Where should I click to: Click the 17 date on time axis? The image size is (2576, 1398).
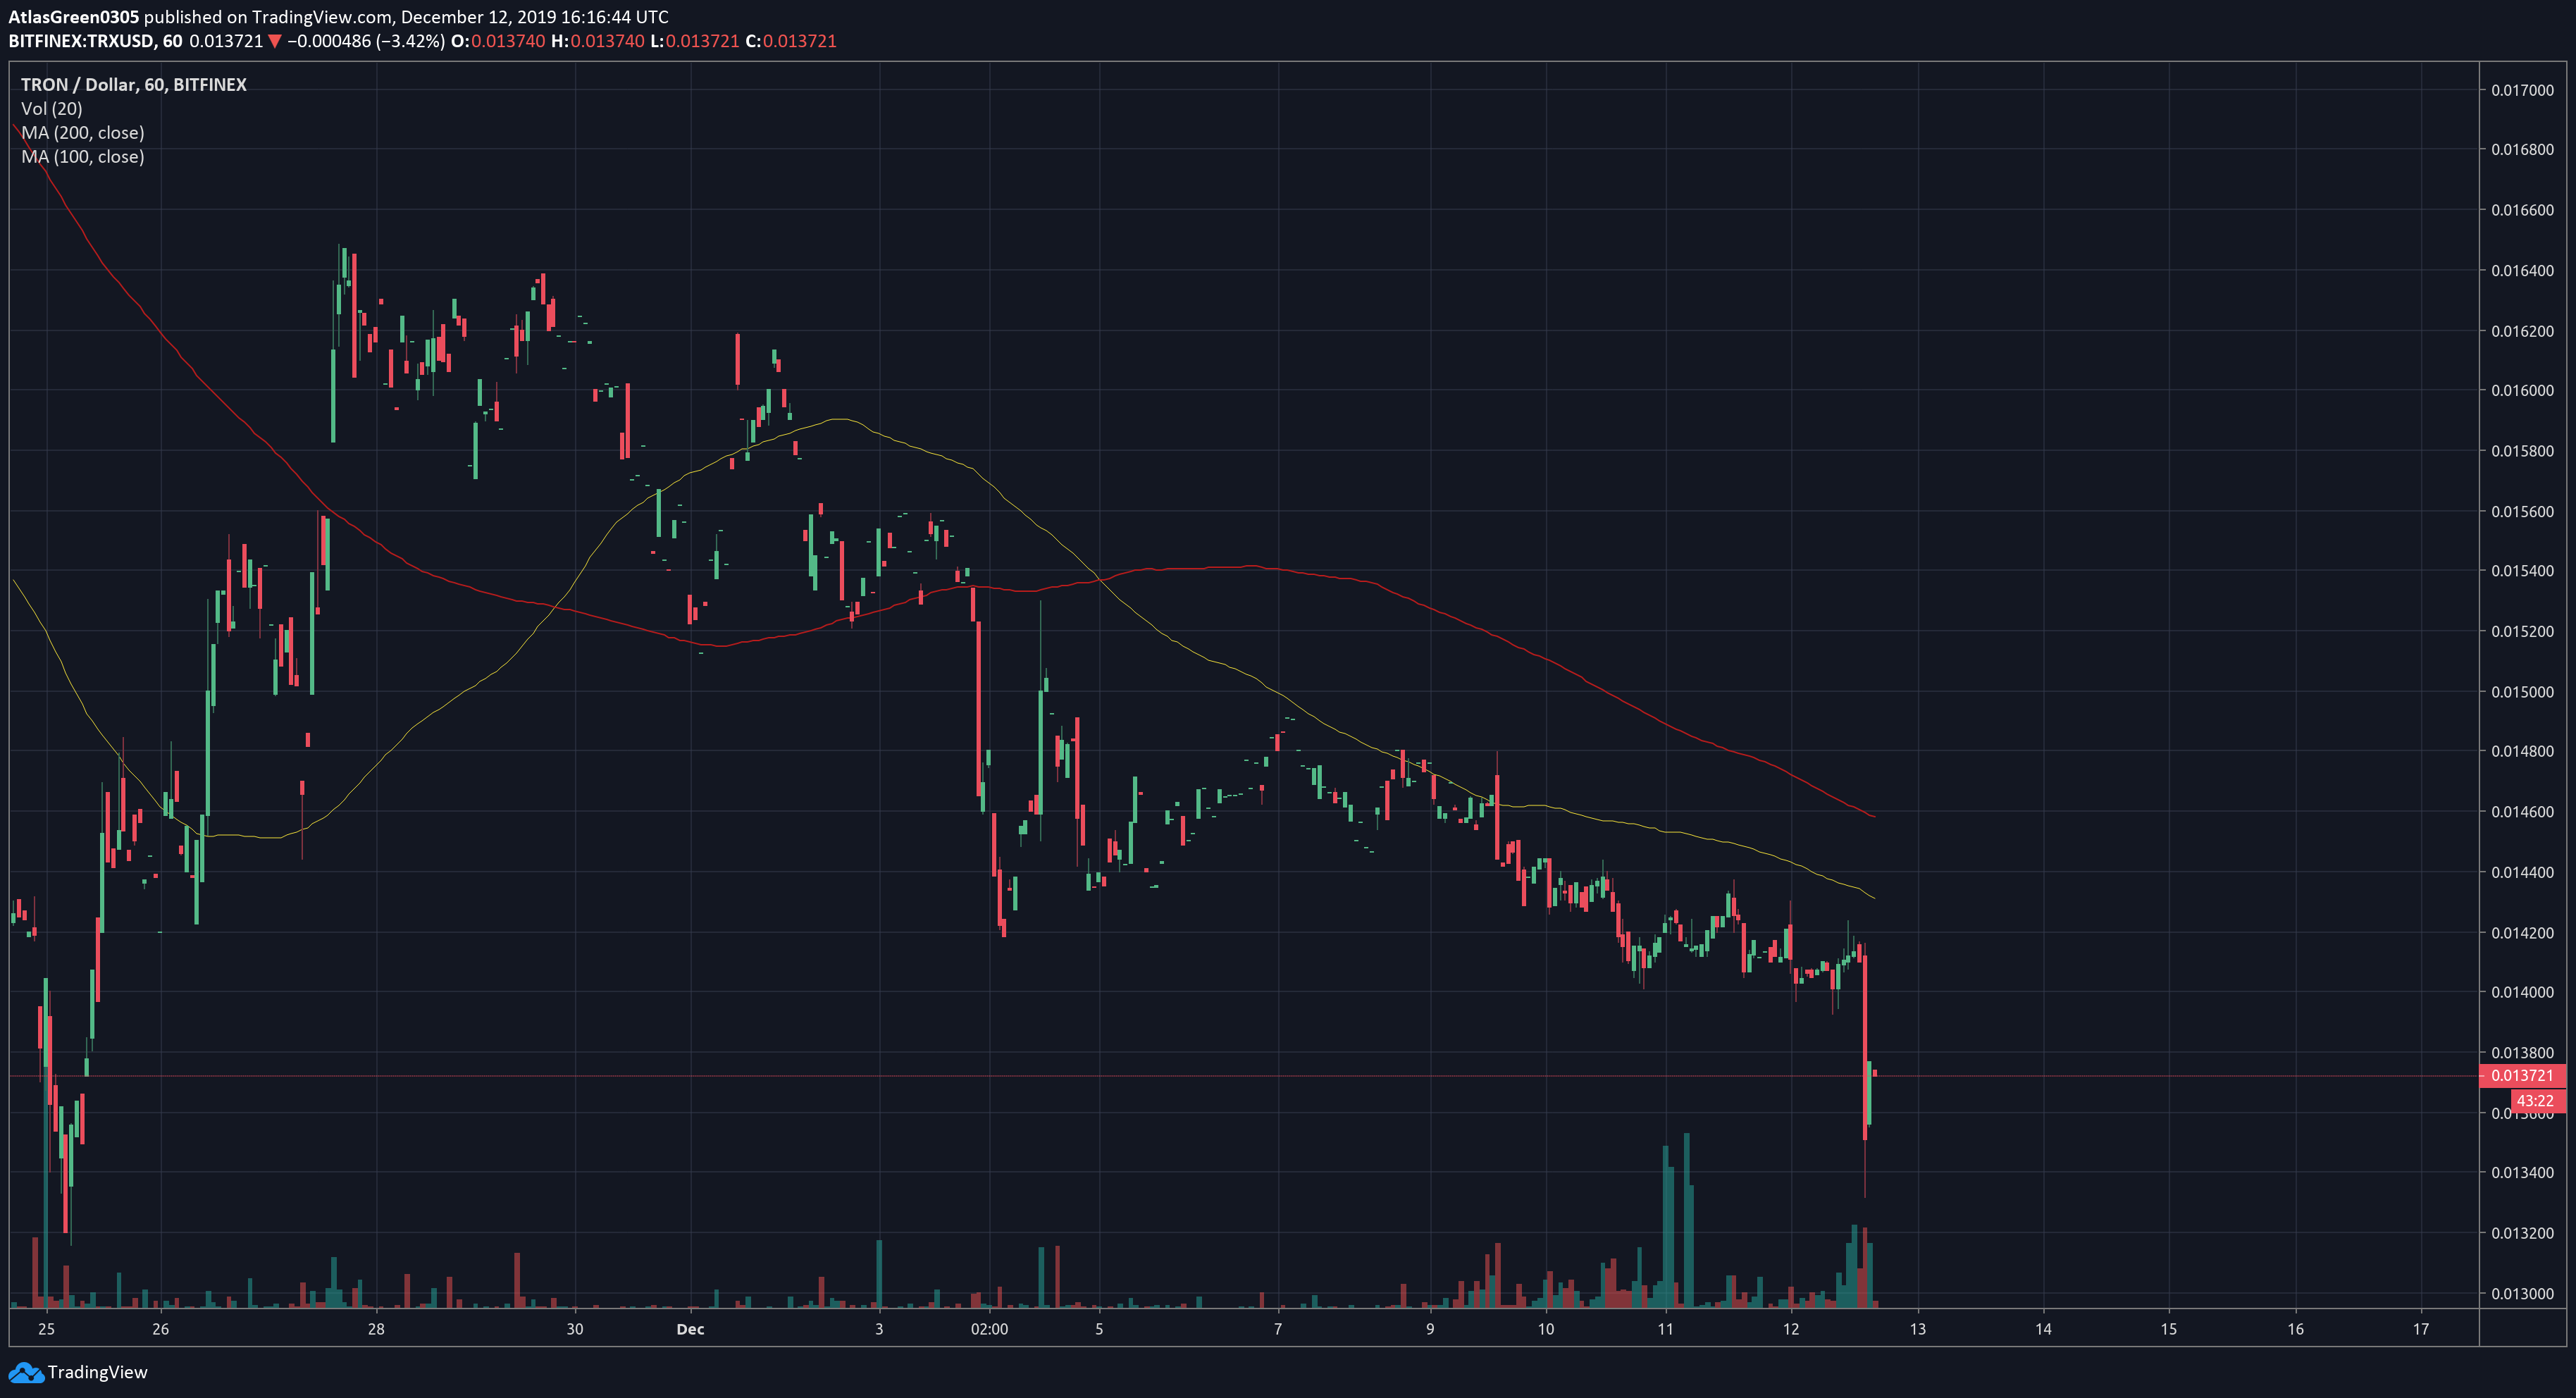point(2420,1329)
